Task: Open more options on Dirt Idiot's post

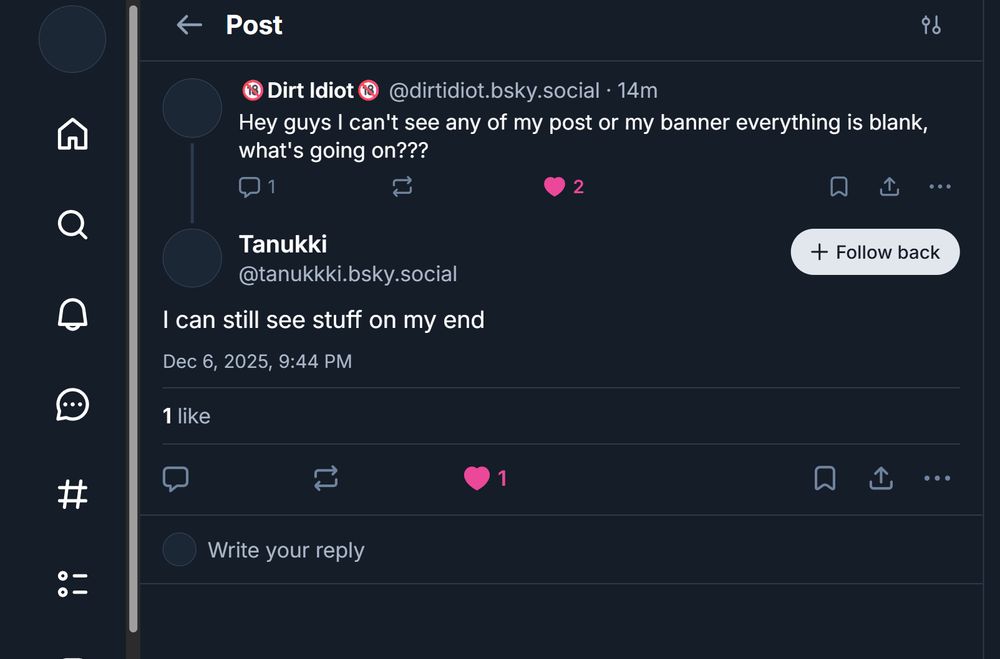Action: pos(940,187)
